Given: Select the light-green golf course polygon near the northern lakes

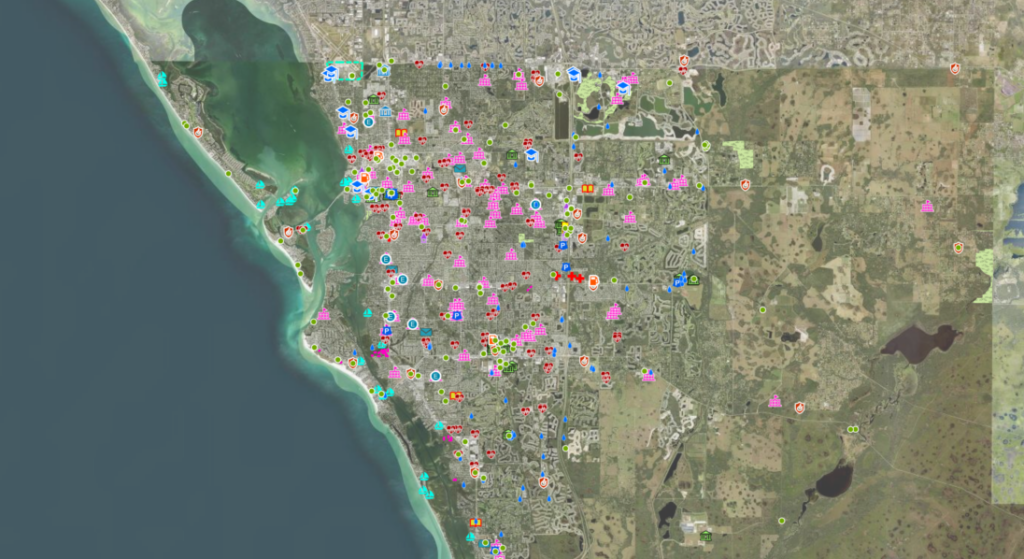Looking at the screenshot, I should tap(592, 97).
